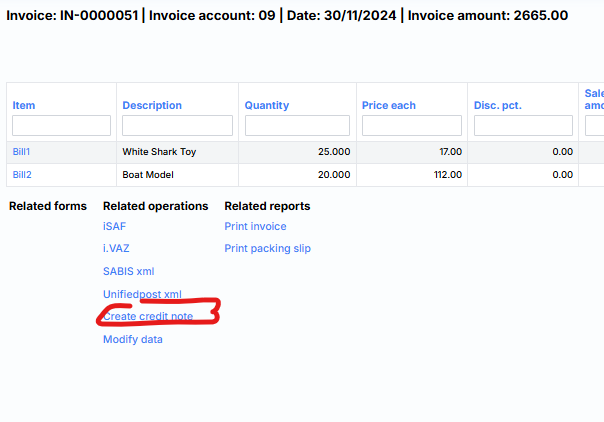The image size is (604, 422).
Task: Export using the SABIS xml link
Action: click(128, 271)
